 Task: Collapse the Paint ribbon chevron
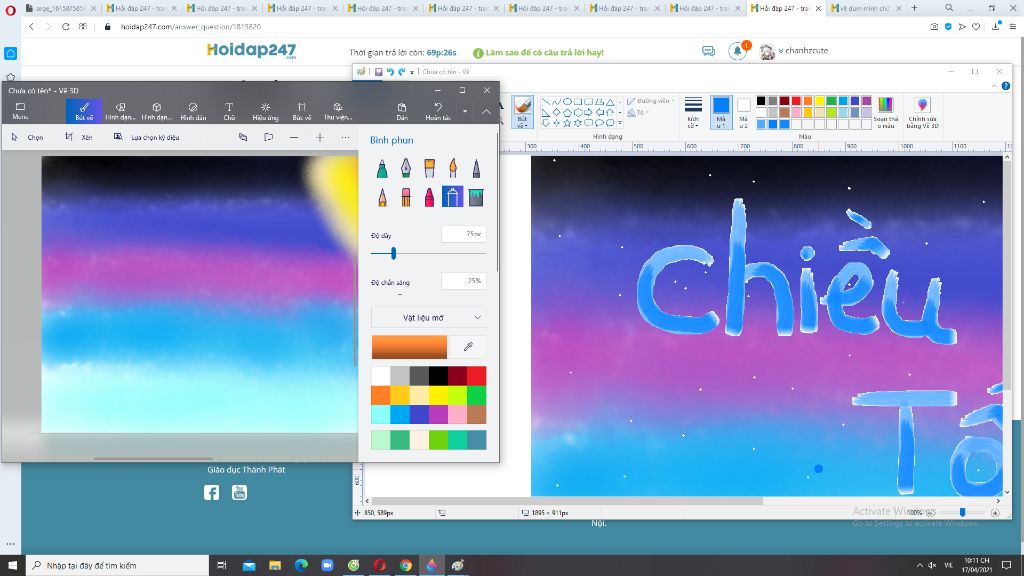tap(994, 86)
